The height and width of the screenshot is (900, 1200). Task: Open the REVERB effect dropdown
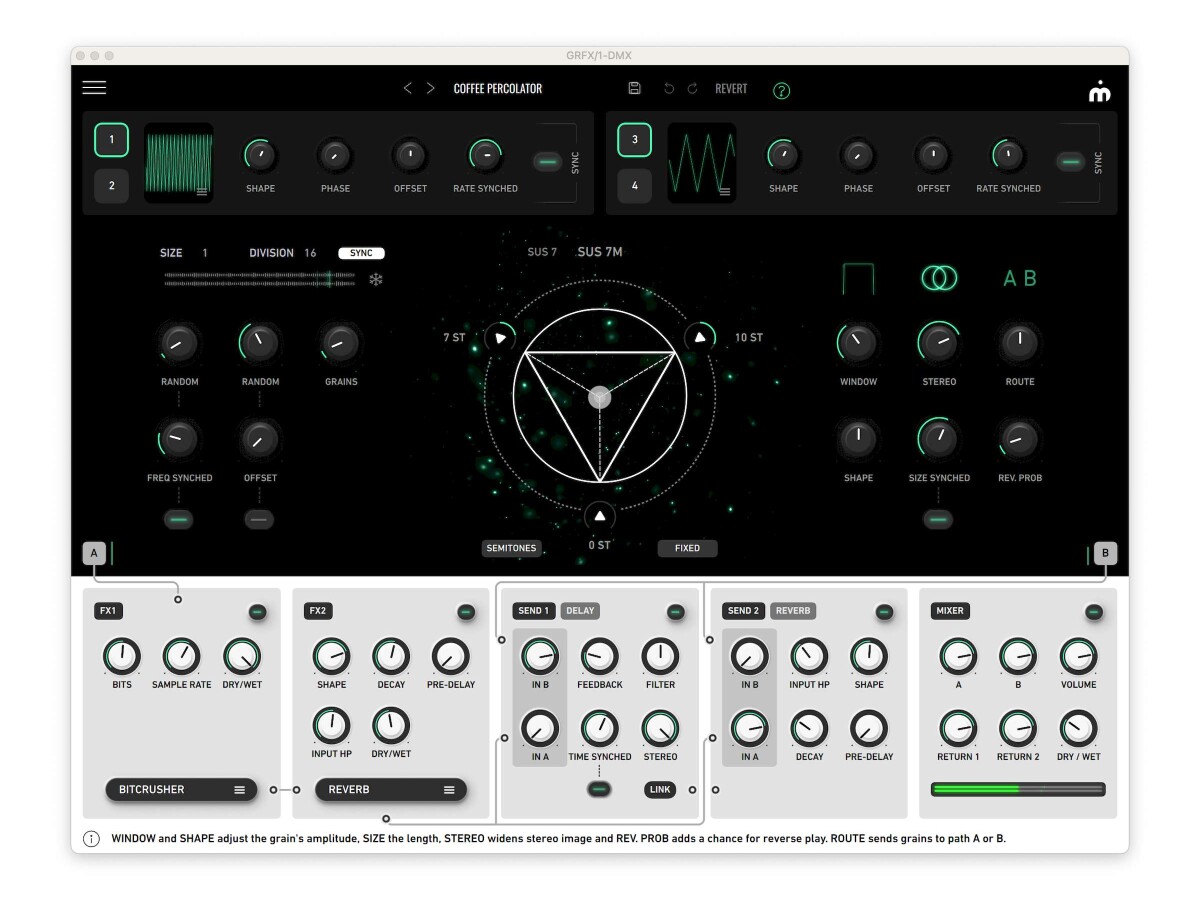390,789
